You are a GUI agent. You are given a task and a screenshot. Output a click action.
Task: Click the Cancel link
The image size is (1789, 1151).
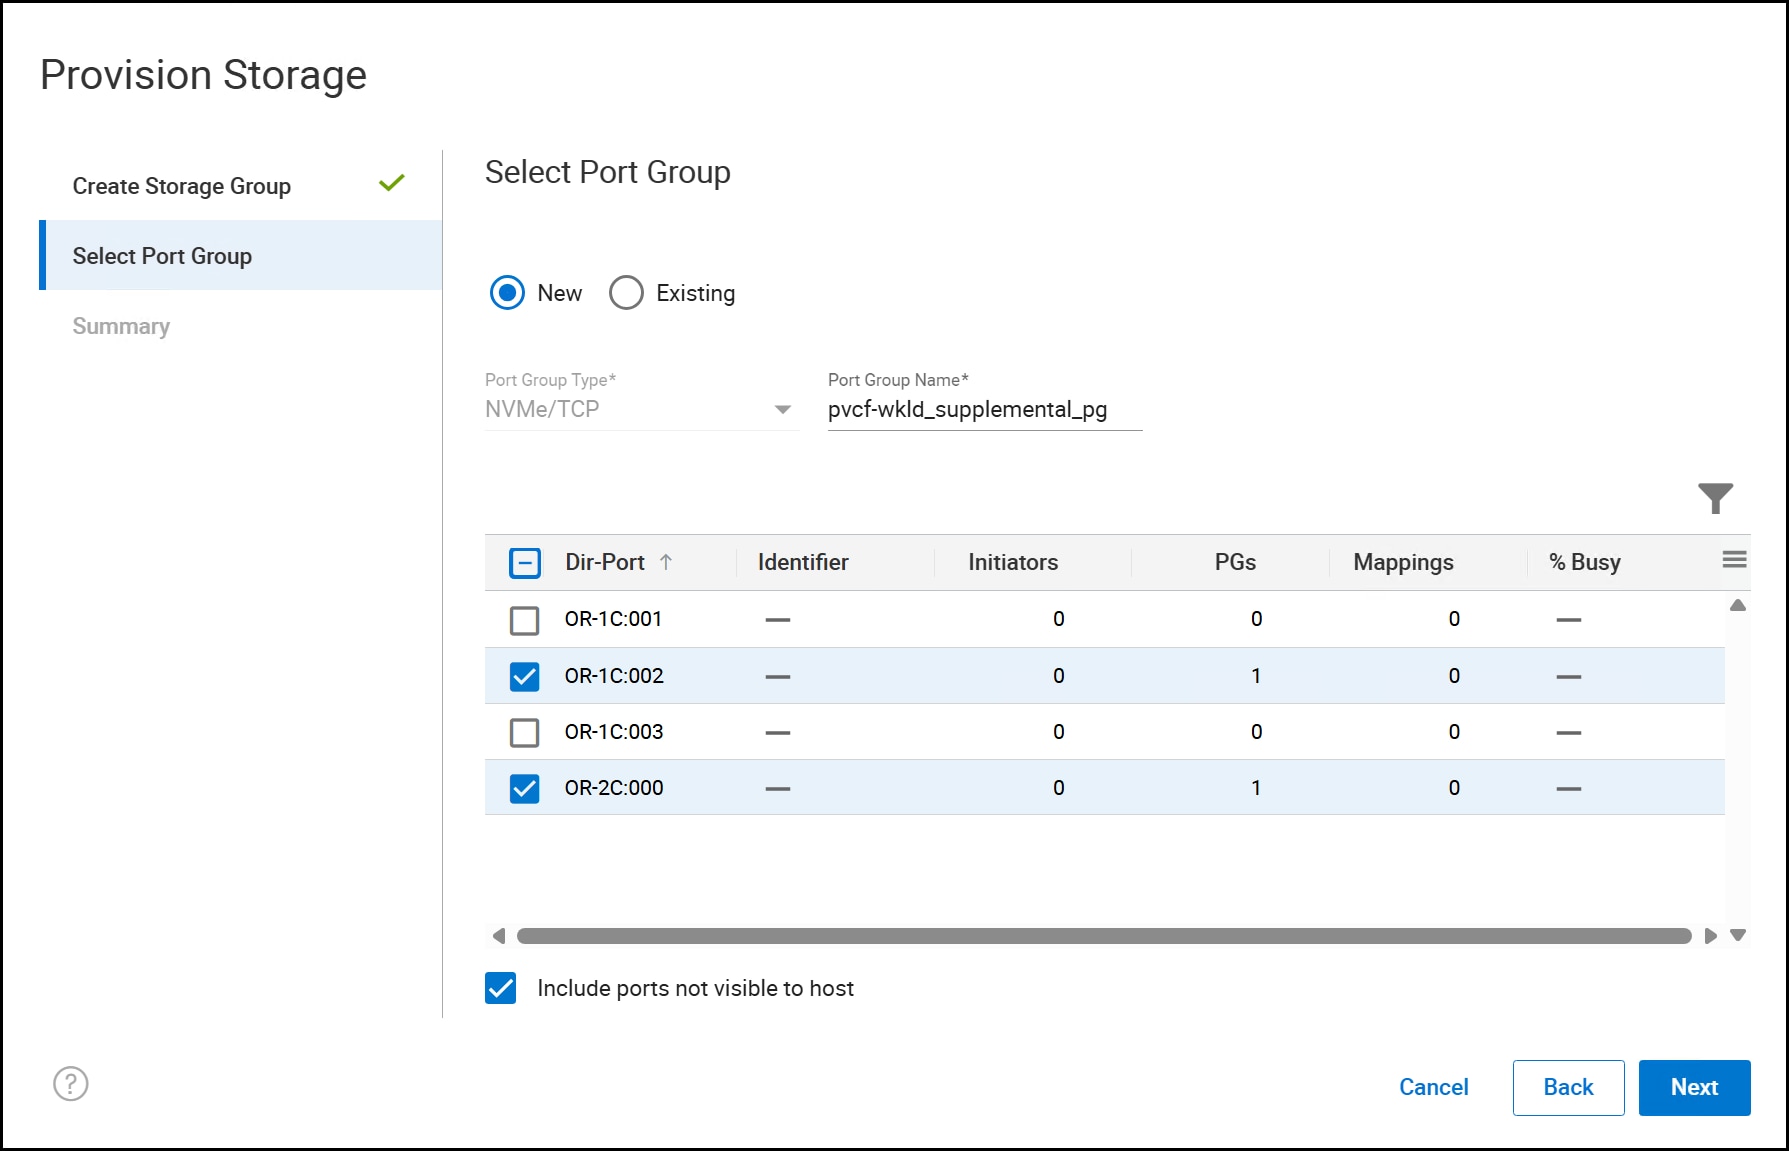click(1433, 1087)
